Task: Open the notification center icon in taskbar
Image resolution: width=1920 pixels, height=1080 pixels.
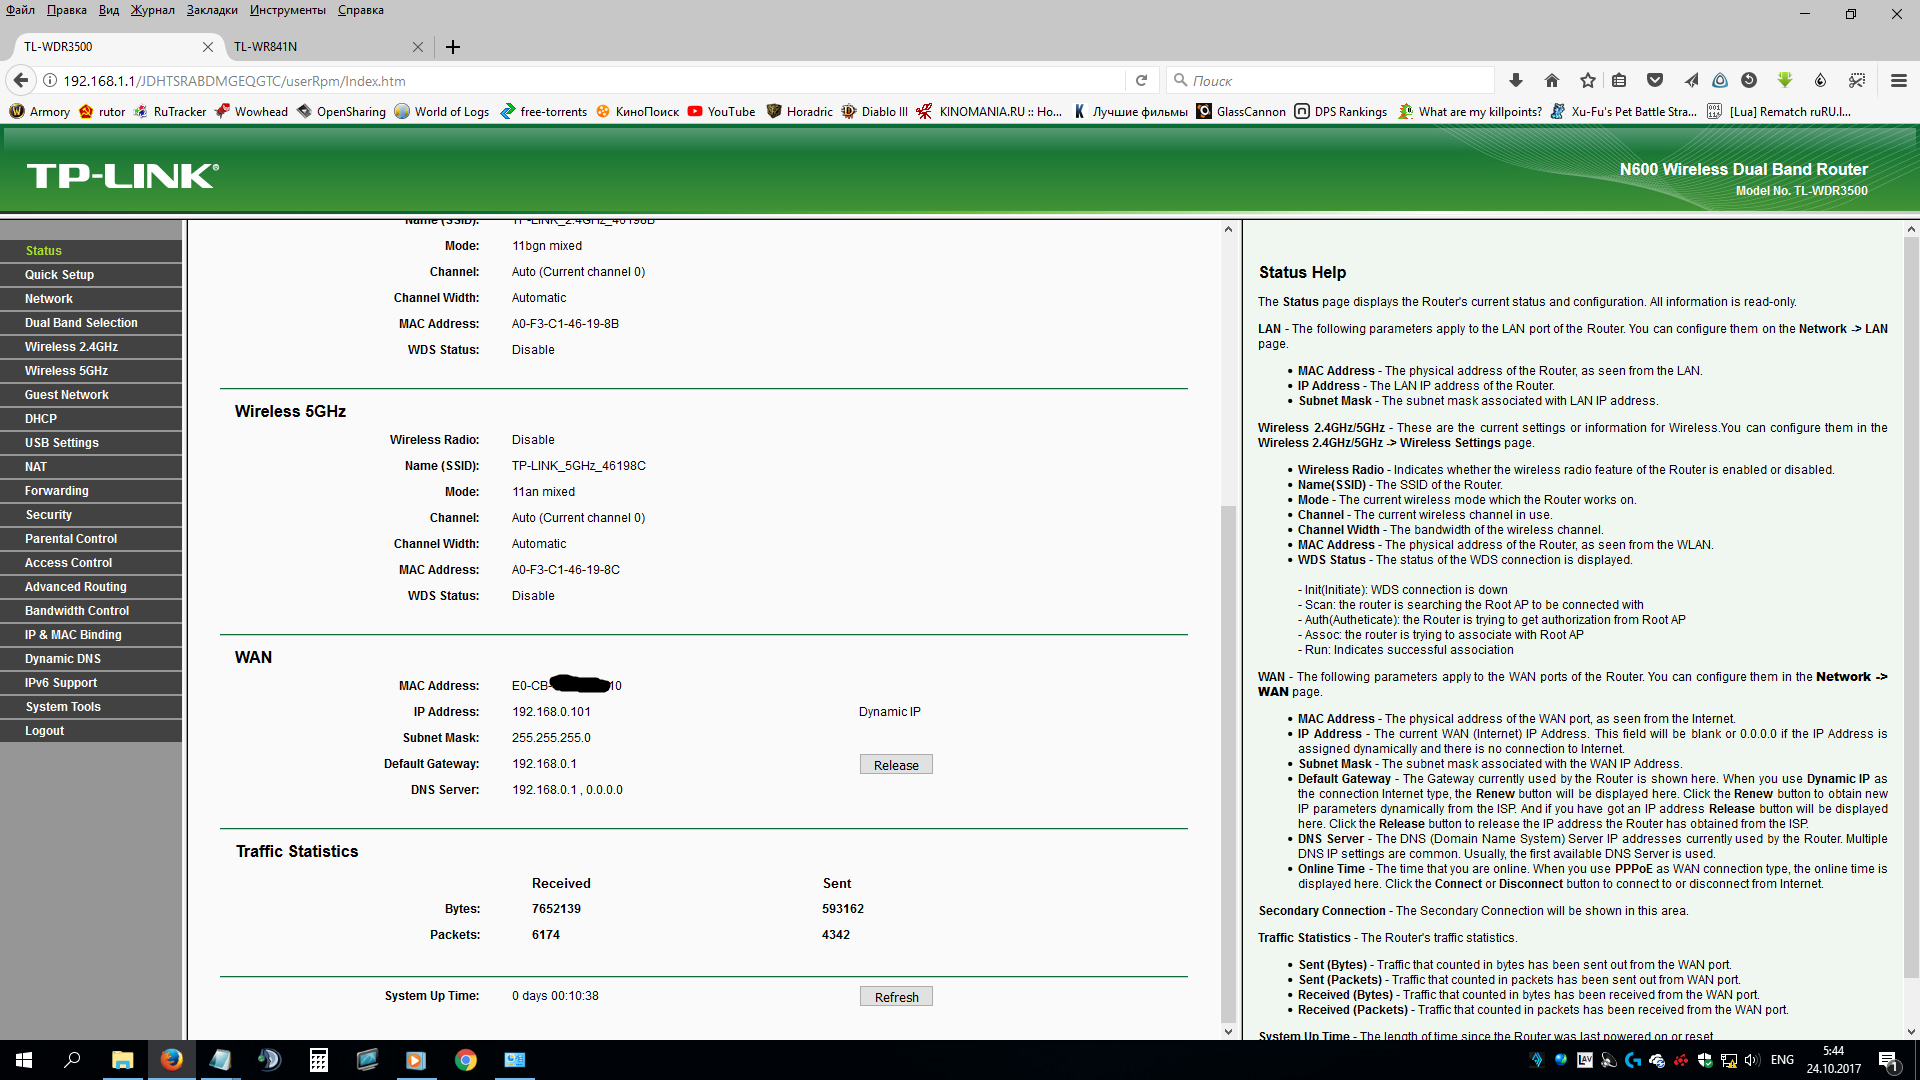Action: click(1890, 1061)
